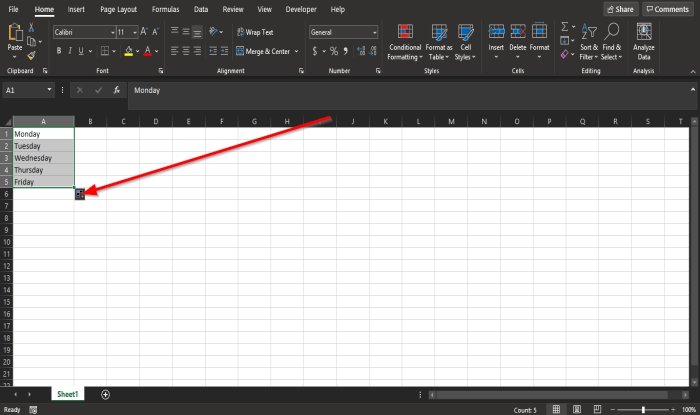Viewport: 700px width, 415px height.
Task: Select the Format Painter brush icon
Action: click(32, 56)
